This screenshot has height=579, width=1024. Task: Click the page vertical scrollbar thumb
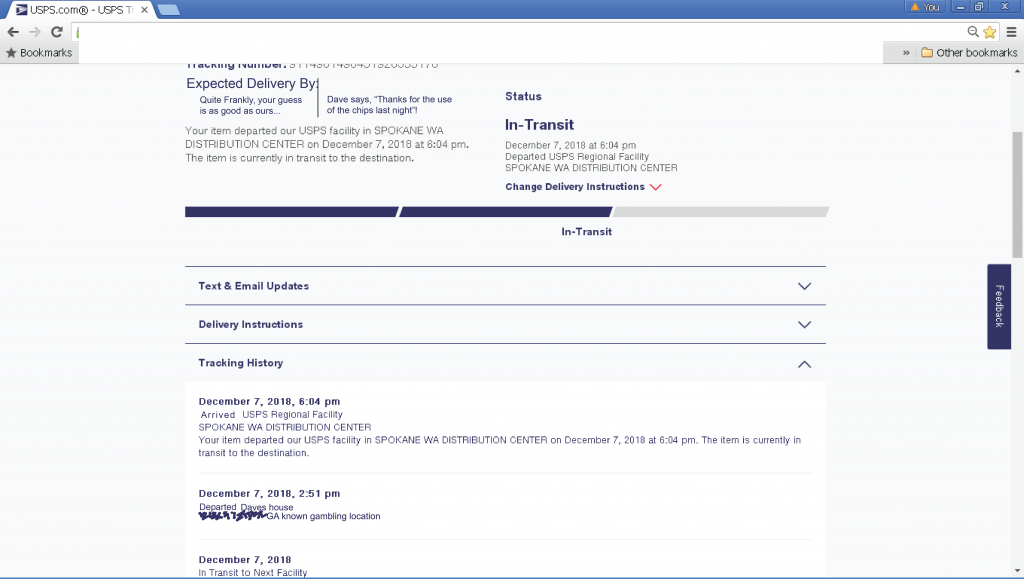(x=1017, y=195)
